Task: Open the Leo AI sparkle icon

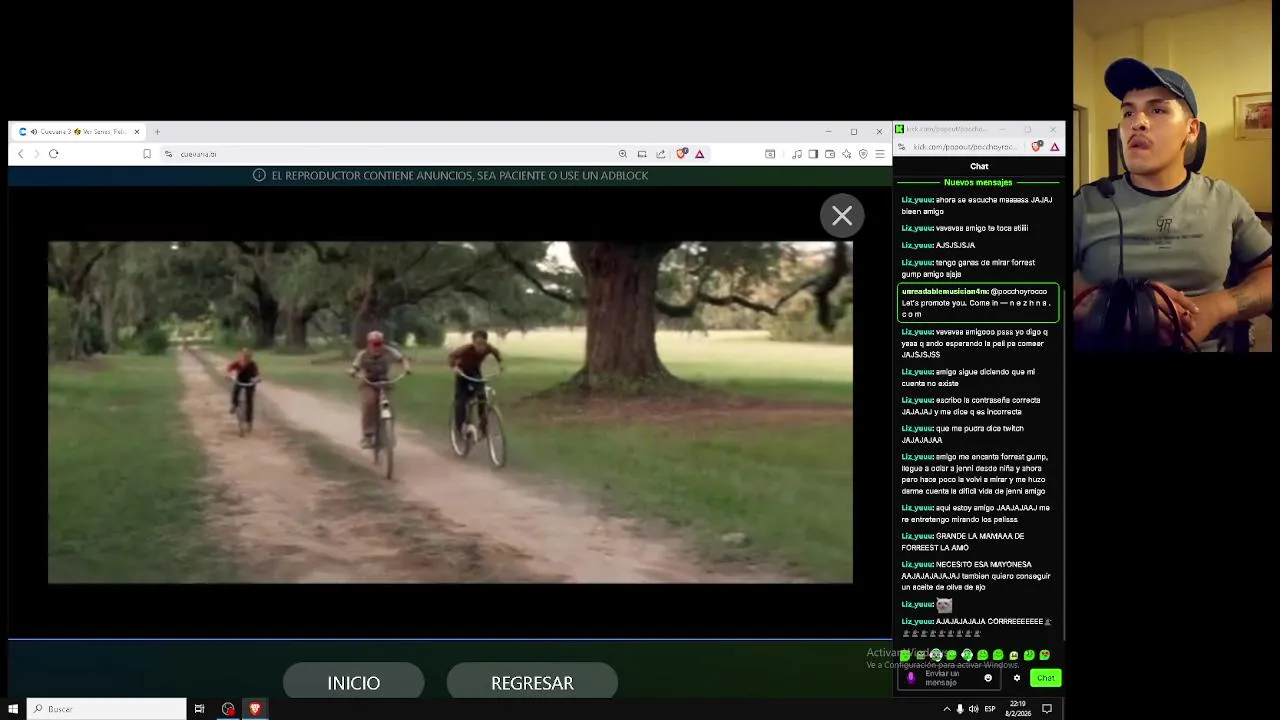Action: (846, 154)
